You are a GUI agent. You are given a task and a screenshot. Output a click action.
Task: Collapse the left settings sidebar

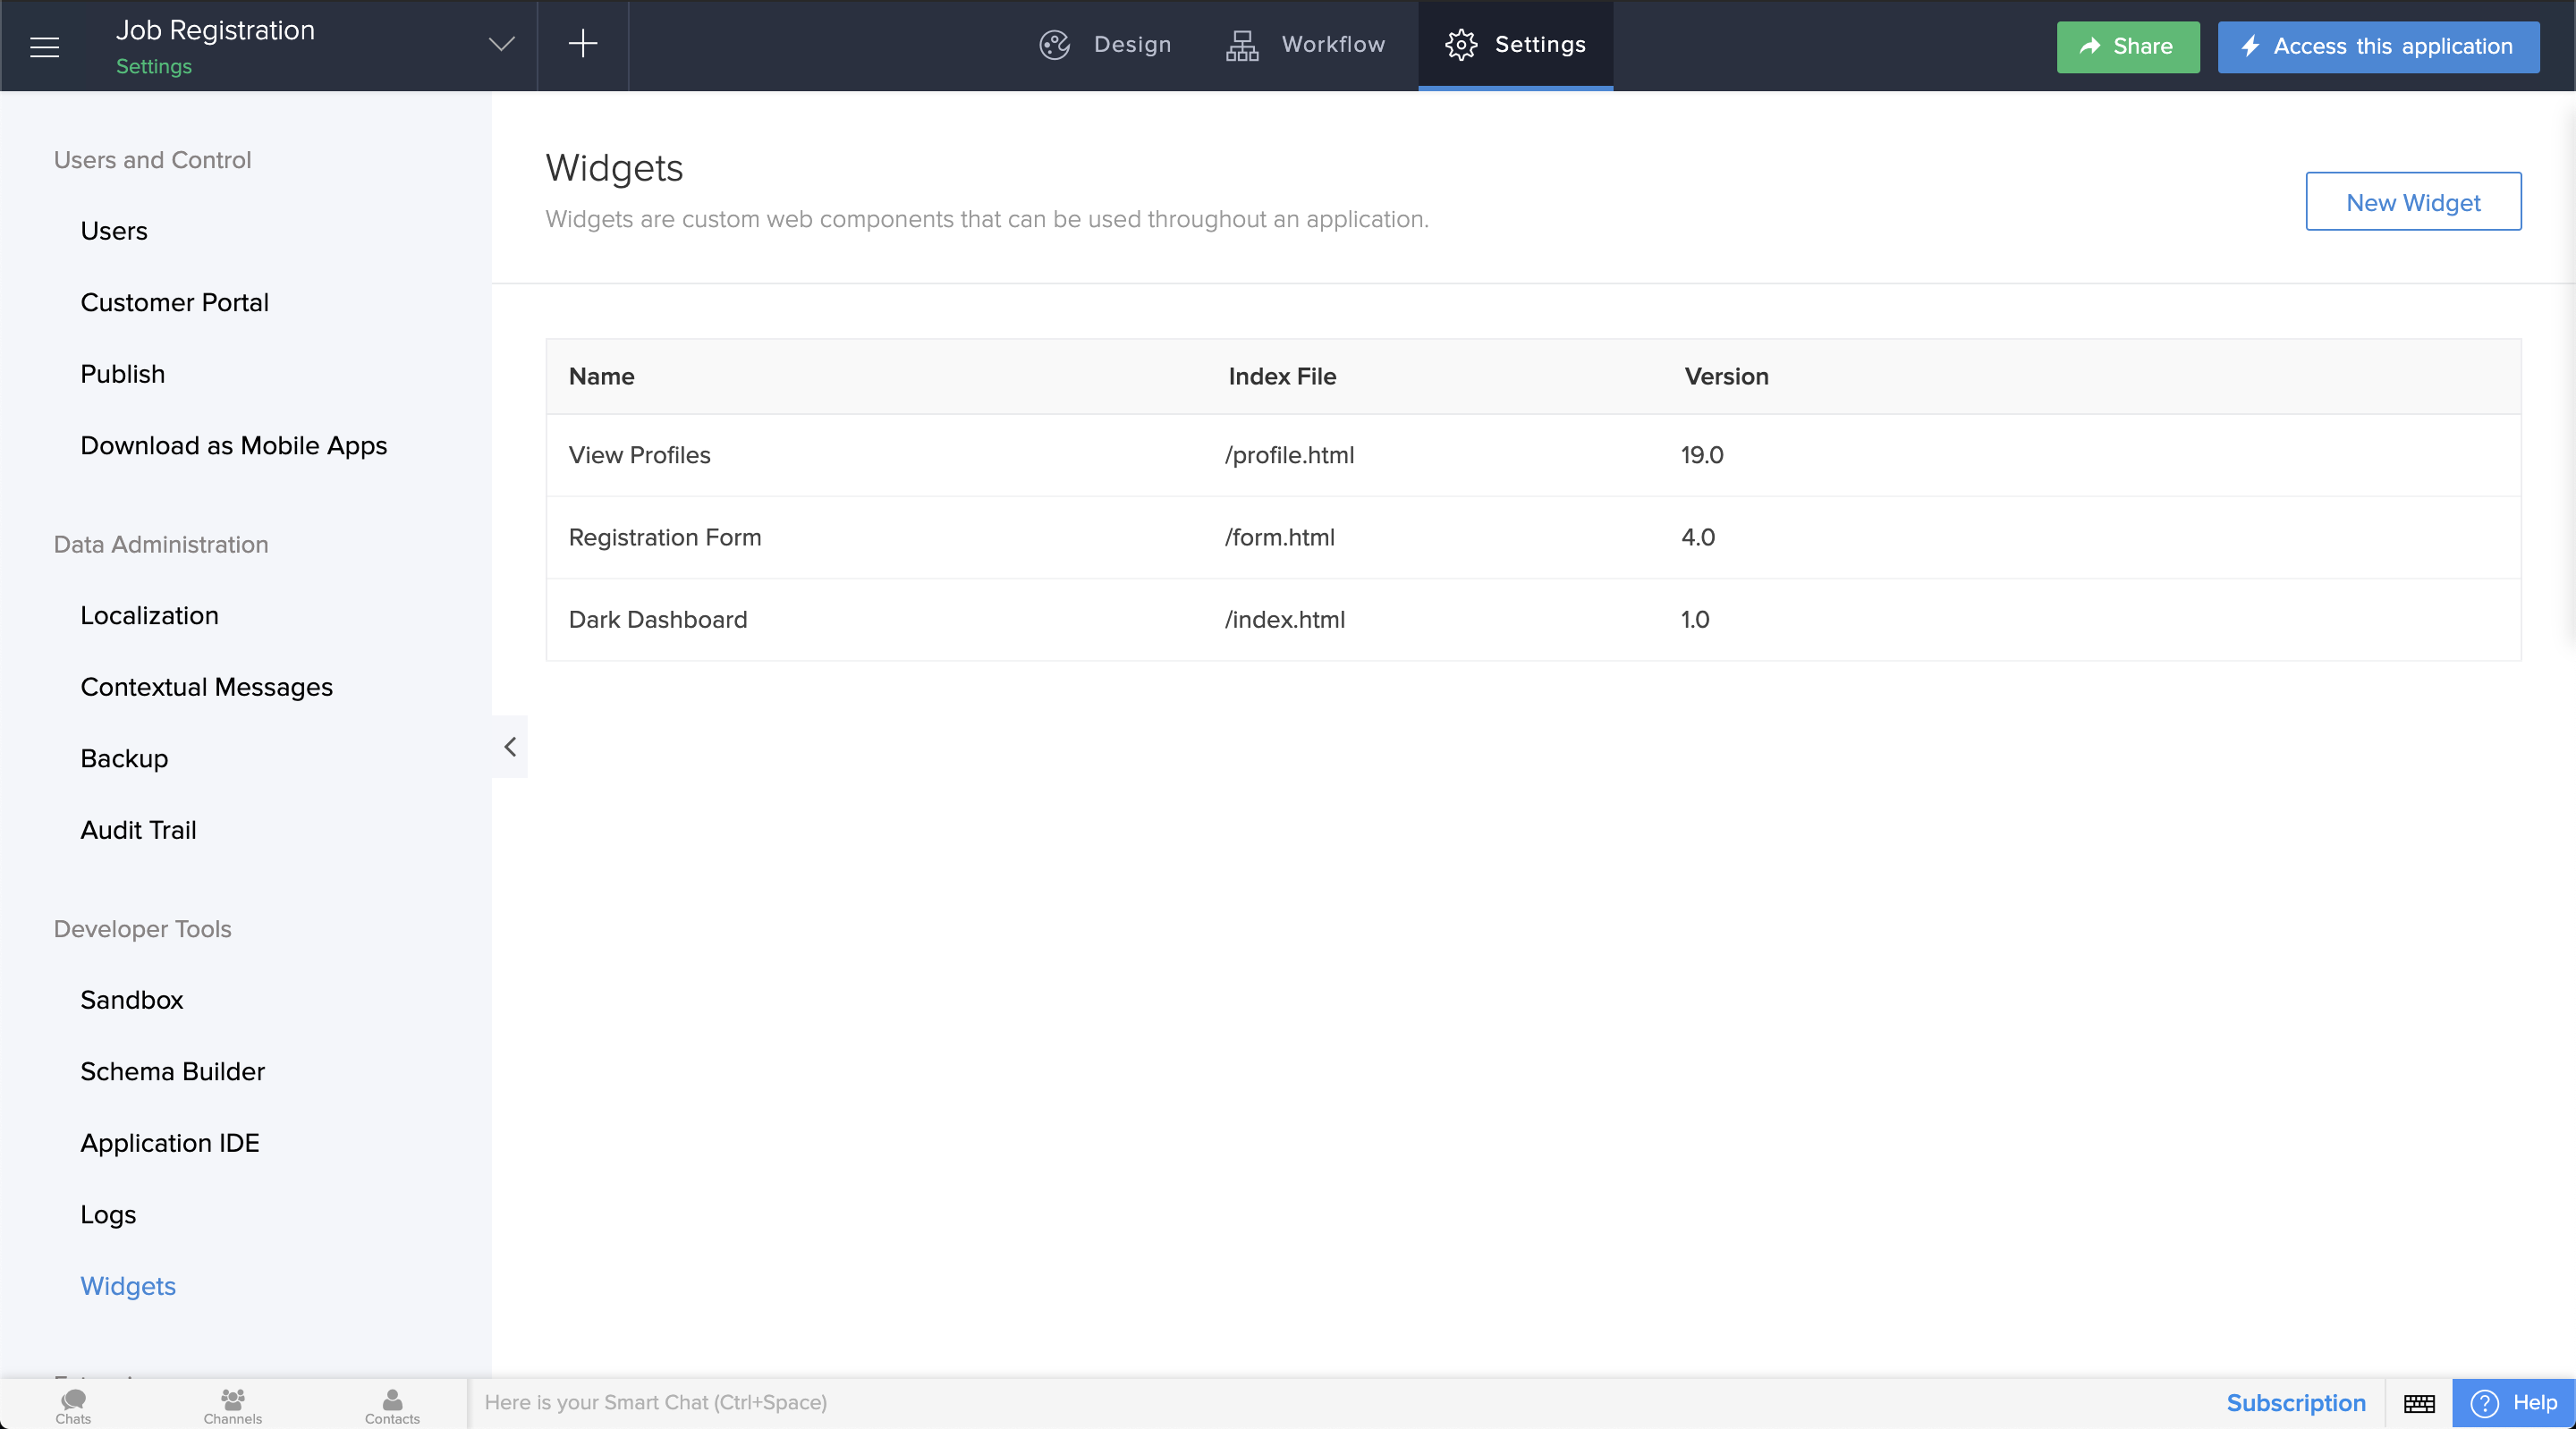pos(509,747)
